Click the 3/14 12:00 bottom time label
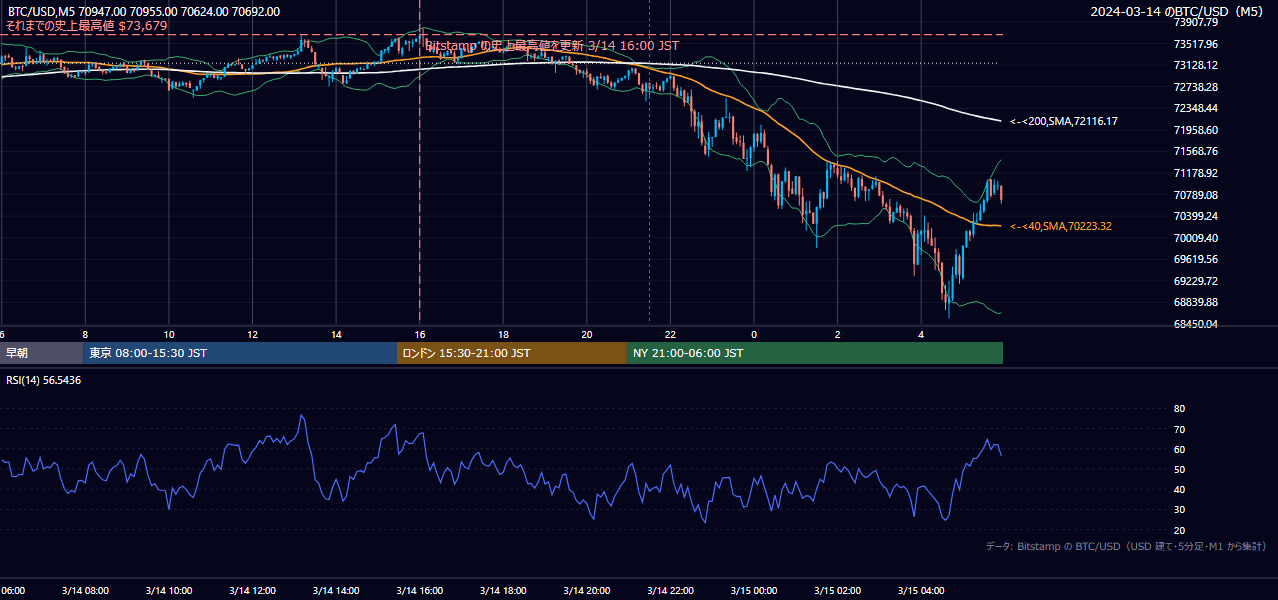Image resolution: width=1278 pixels, height=600 pixels. pos(252,591)
